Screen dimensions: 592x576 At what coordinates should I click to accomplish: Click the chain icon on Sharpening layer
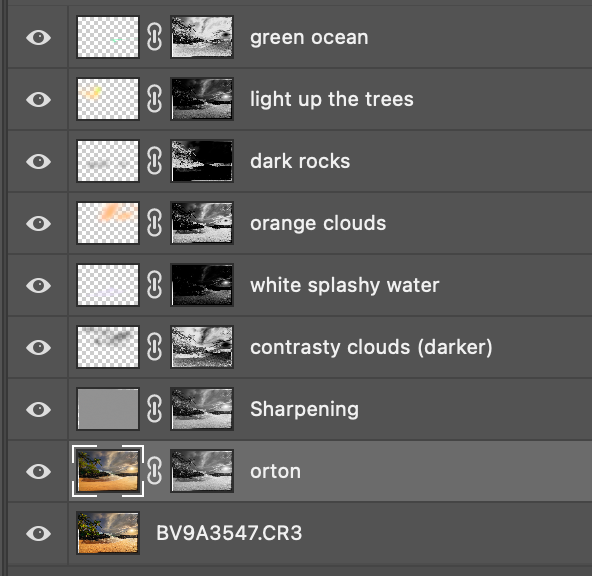click(x=154, y=408)
